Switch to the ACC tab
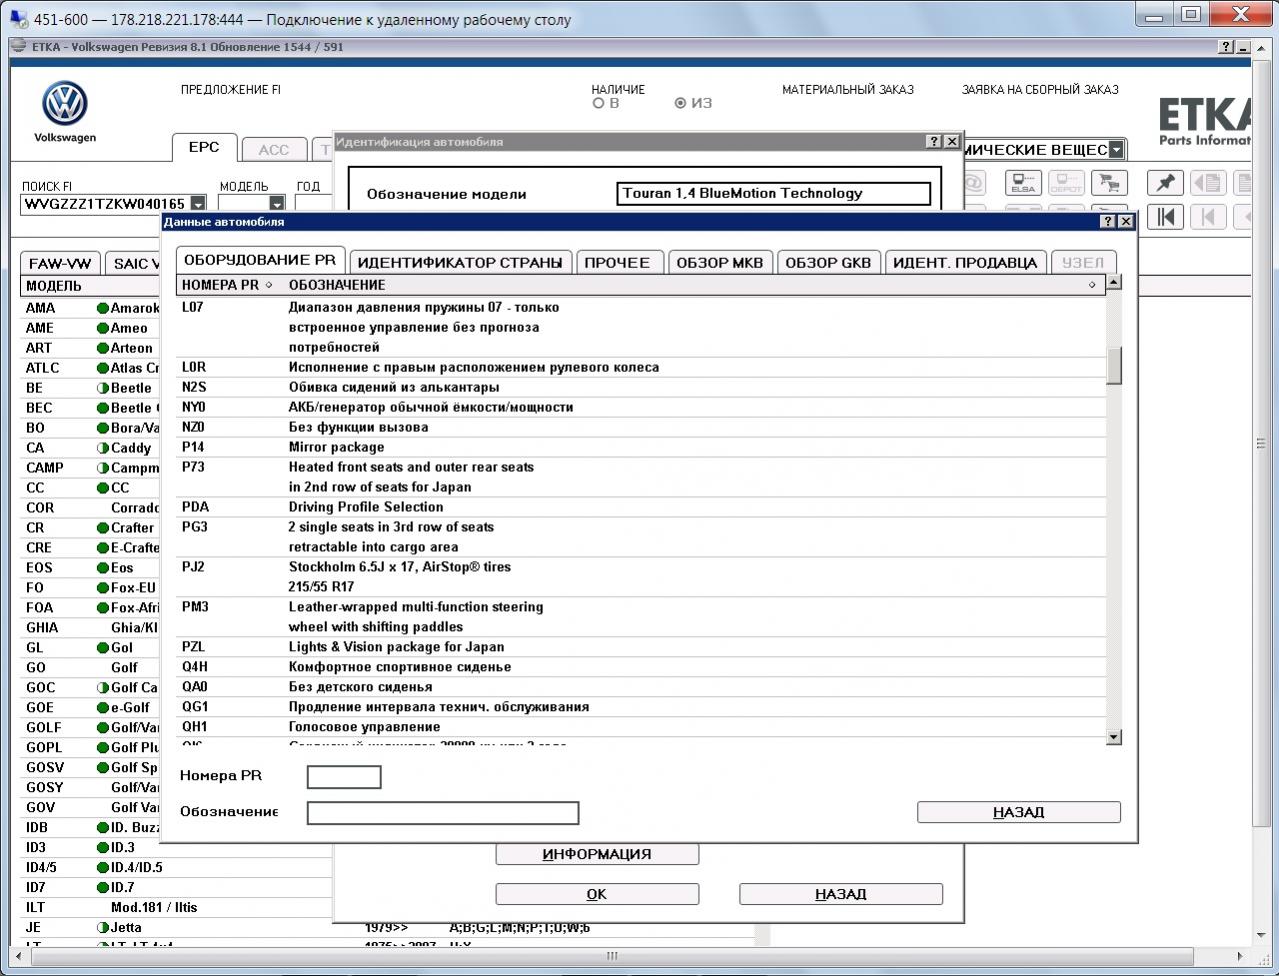The image size is (1279, 976). 274,150
